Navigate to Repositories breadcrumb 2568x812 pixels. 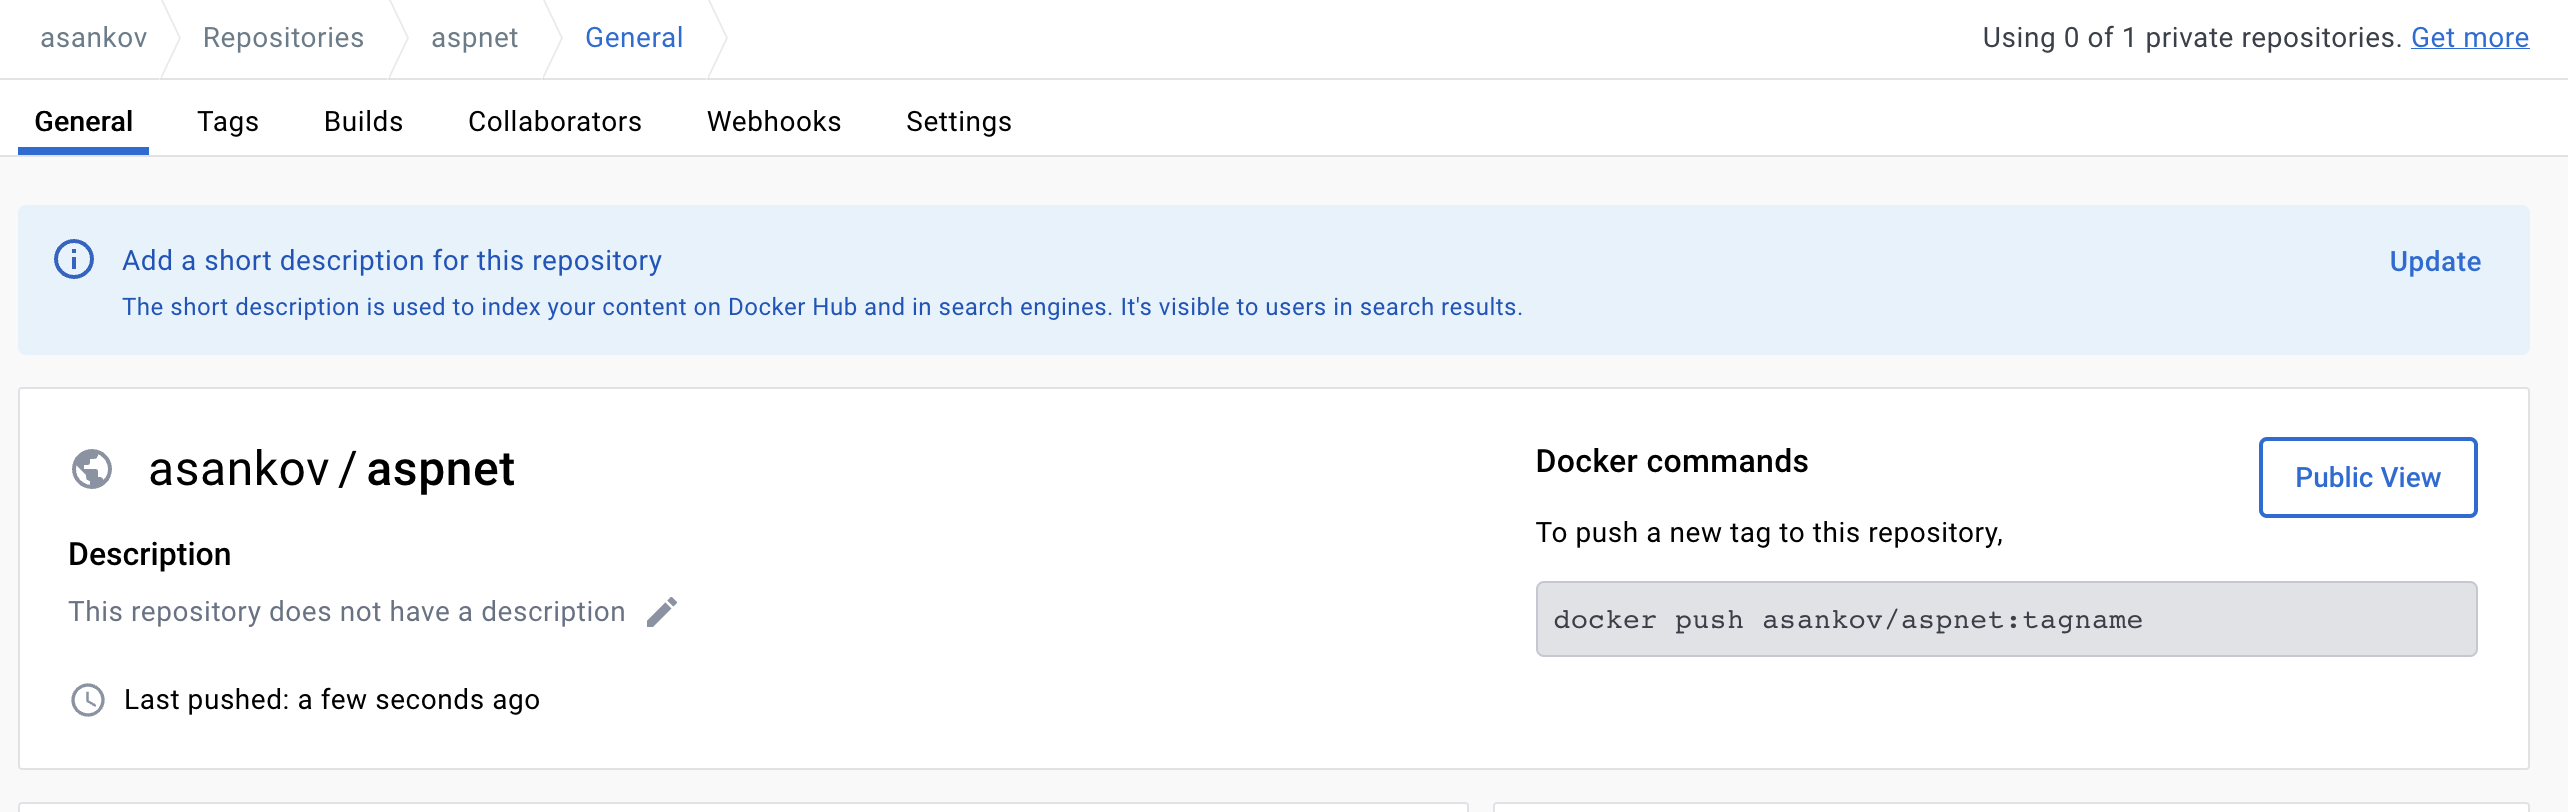tap(284, 38)
